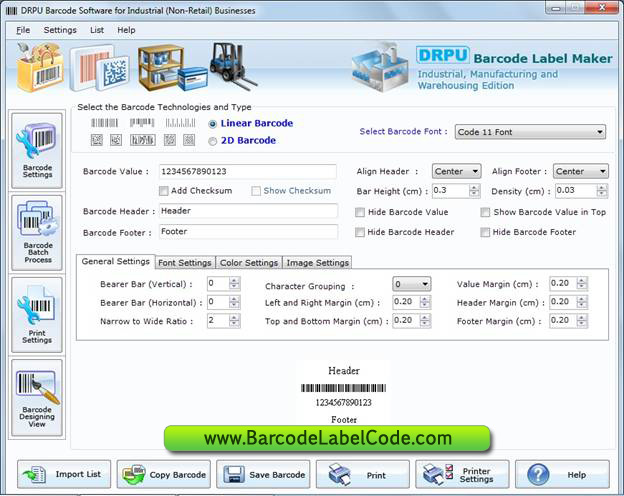
Task: Open the Select Barcode Font dropdown
Action: 530,132
